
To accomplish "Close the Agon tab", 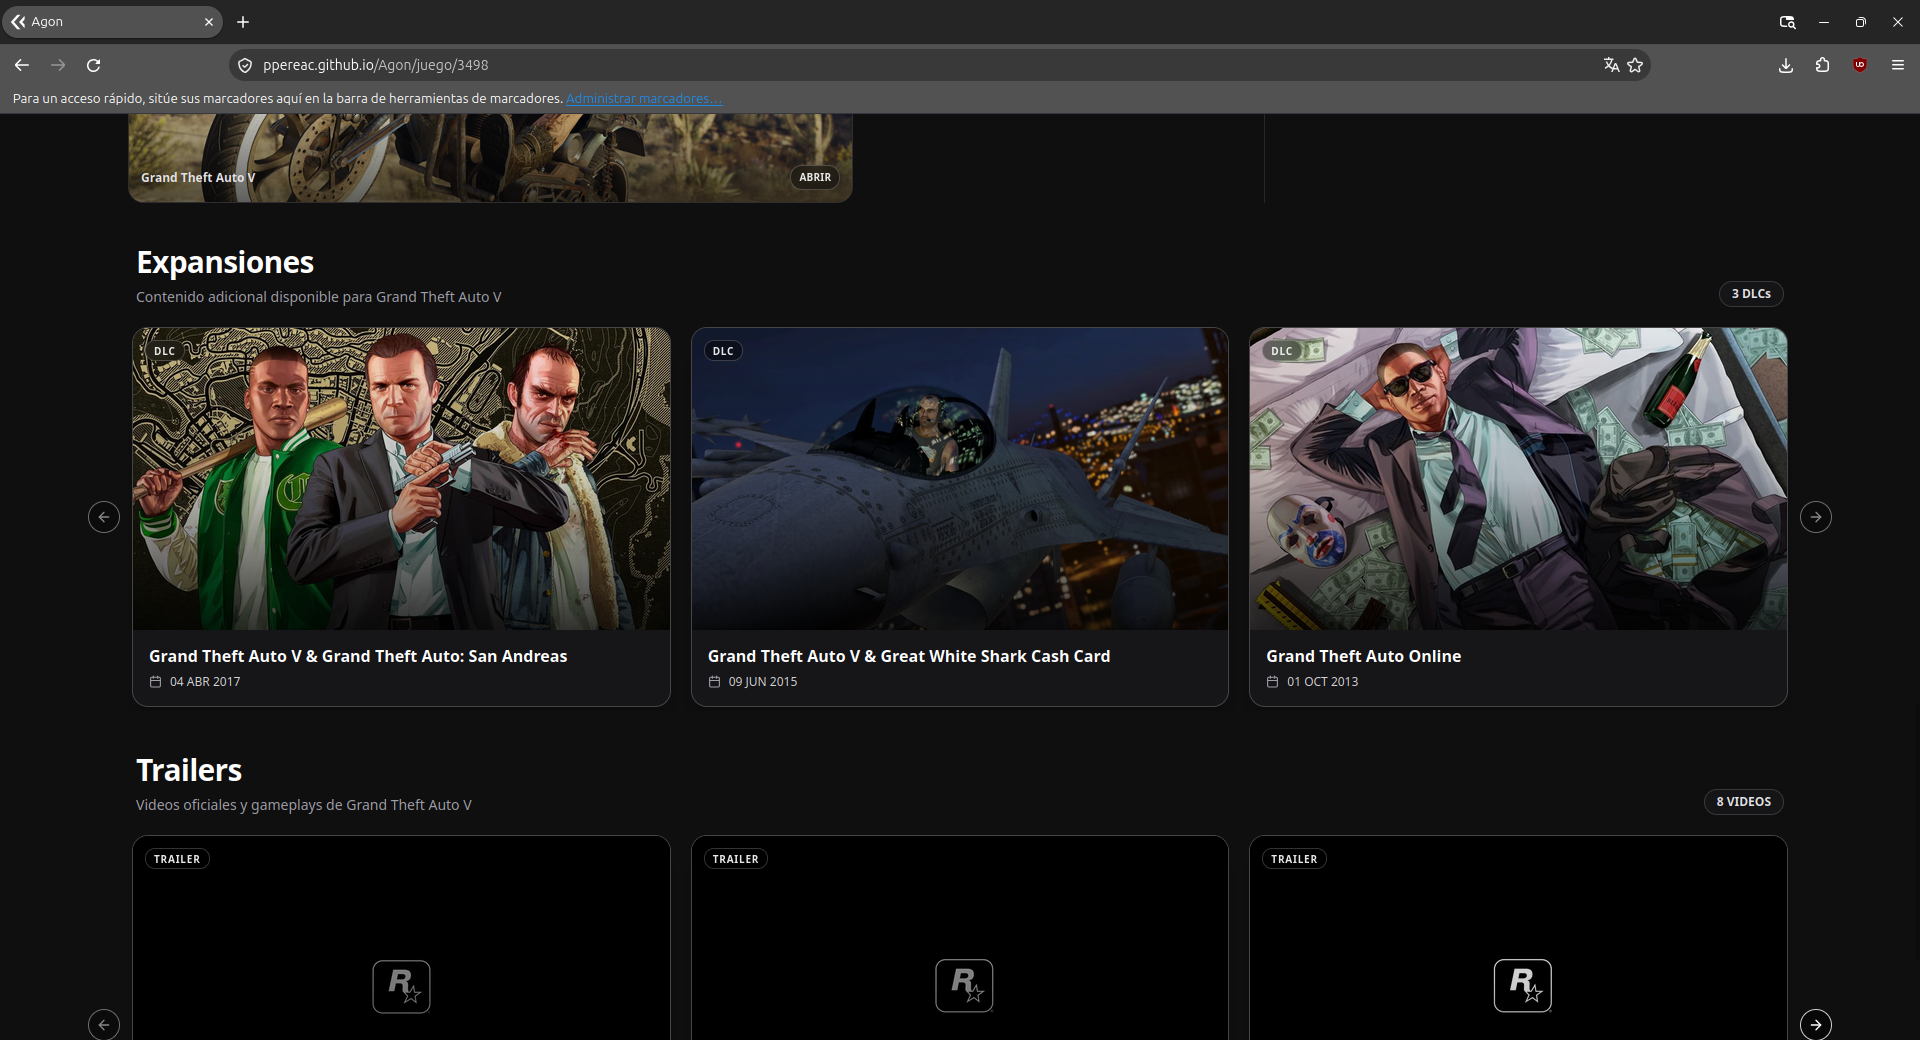I will tap(208, 22).
